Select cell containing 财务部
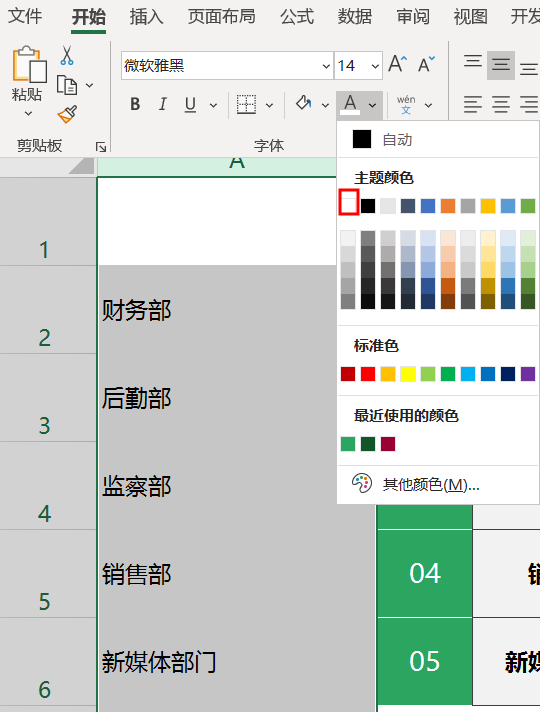 217,310
